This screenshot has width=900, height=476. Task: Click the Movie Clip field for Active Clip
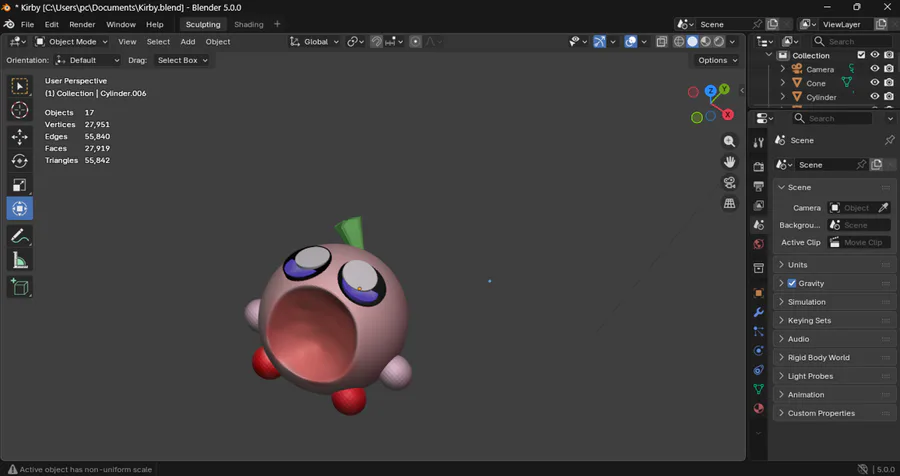click(859, 242)
